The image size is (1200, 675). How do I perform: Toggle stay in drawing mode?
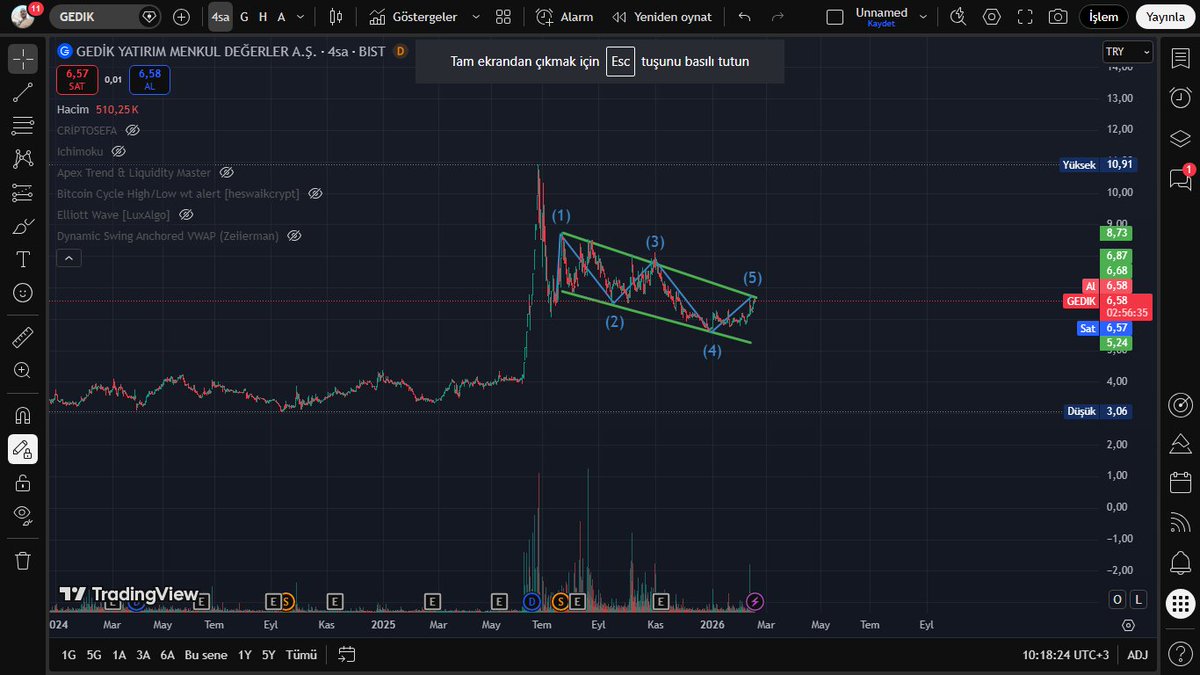click(23, 449)
